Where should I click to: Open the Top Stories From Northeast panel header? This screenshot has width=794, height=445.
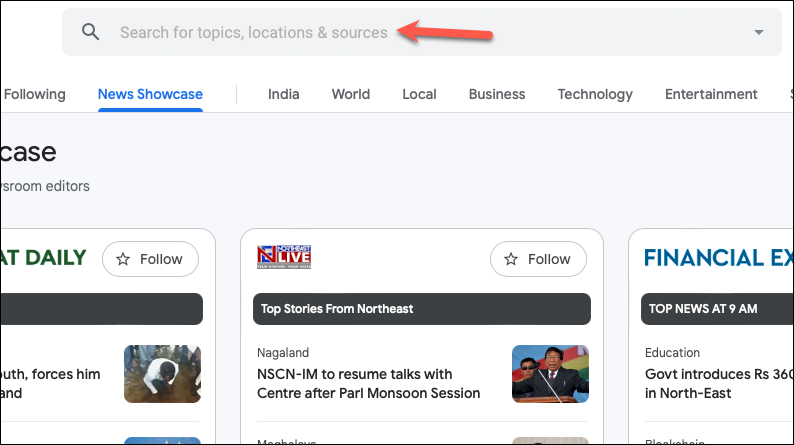click(422, 309)
